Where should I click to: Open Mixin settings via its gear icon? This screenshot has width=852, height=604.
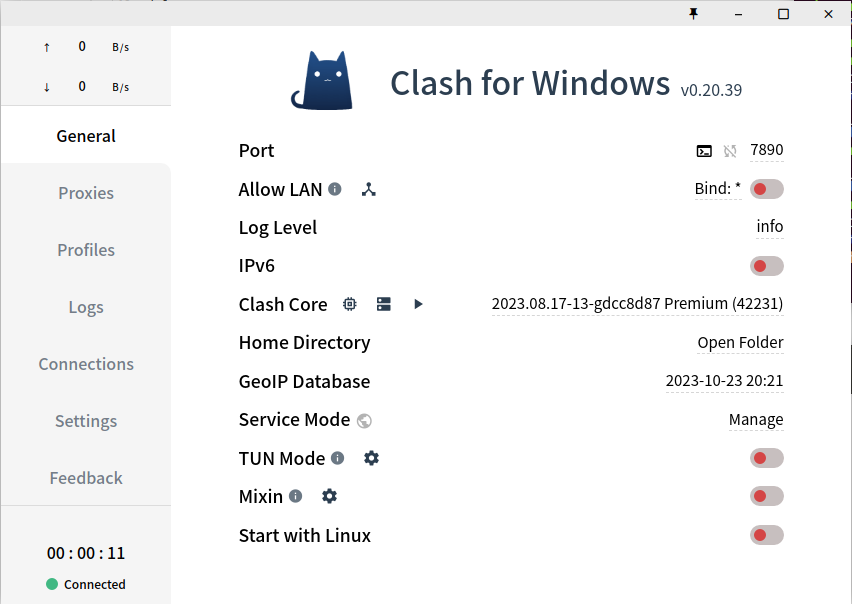(x=329, y=495)
